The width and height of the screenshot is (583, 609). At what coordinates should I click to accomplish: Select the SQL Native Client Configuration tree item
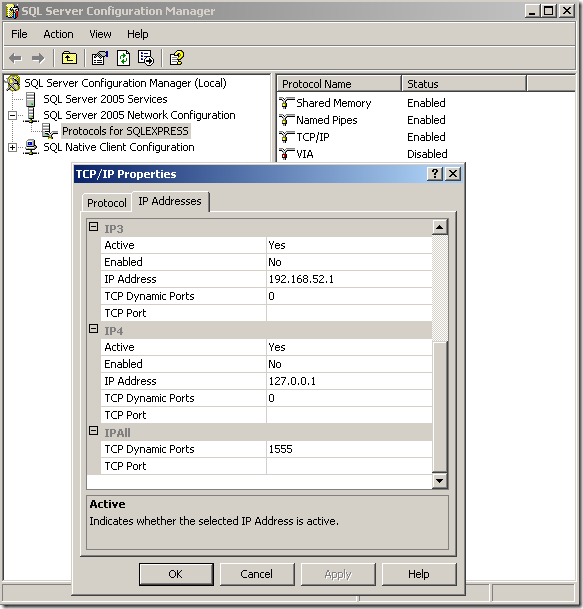pos(119,148)
